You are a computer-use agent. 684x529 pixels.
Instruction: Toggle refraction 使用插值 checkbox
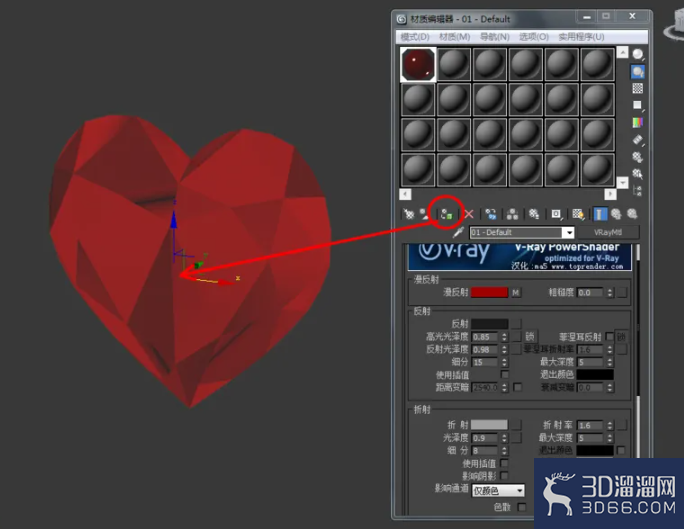[505, 463]
